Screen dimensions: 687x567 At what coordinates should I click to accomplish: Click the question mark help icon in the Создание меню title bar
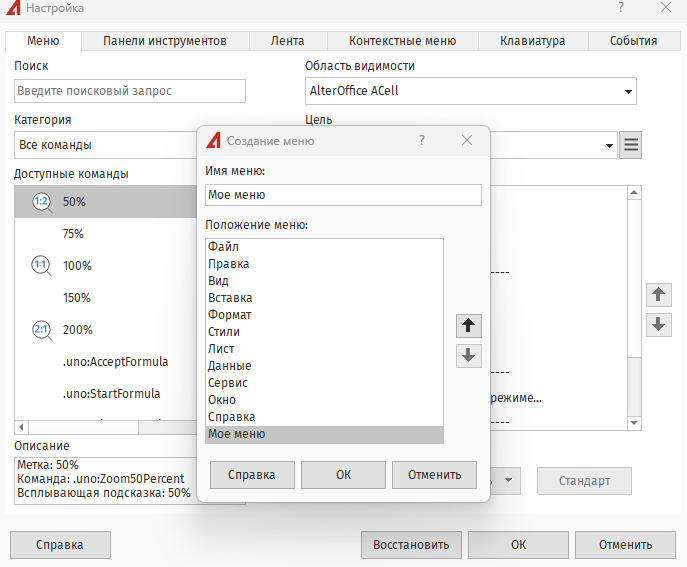tap(422, 141)
